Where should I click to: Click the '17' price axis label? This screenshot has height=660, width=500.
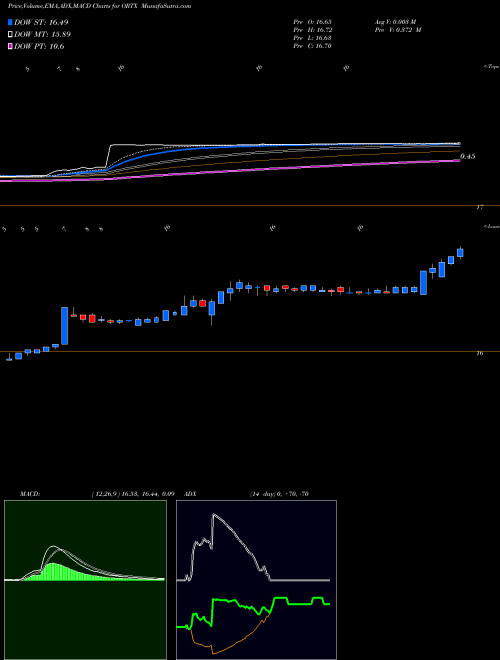pos(480,208)
